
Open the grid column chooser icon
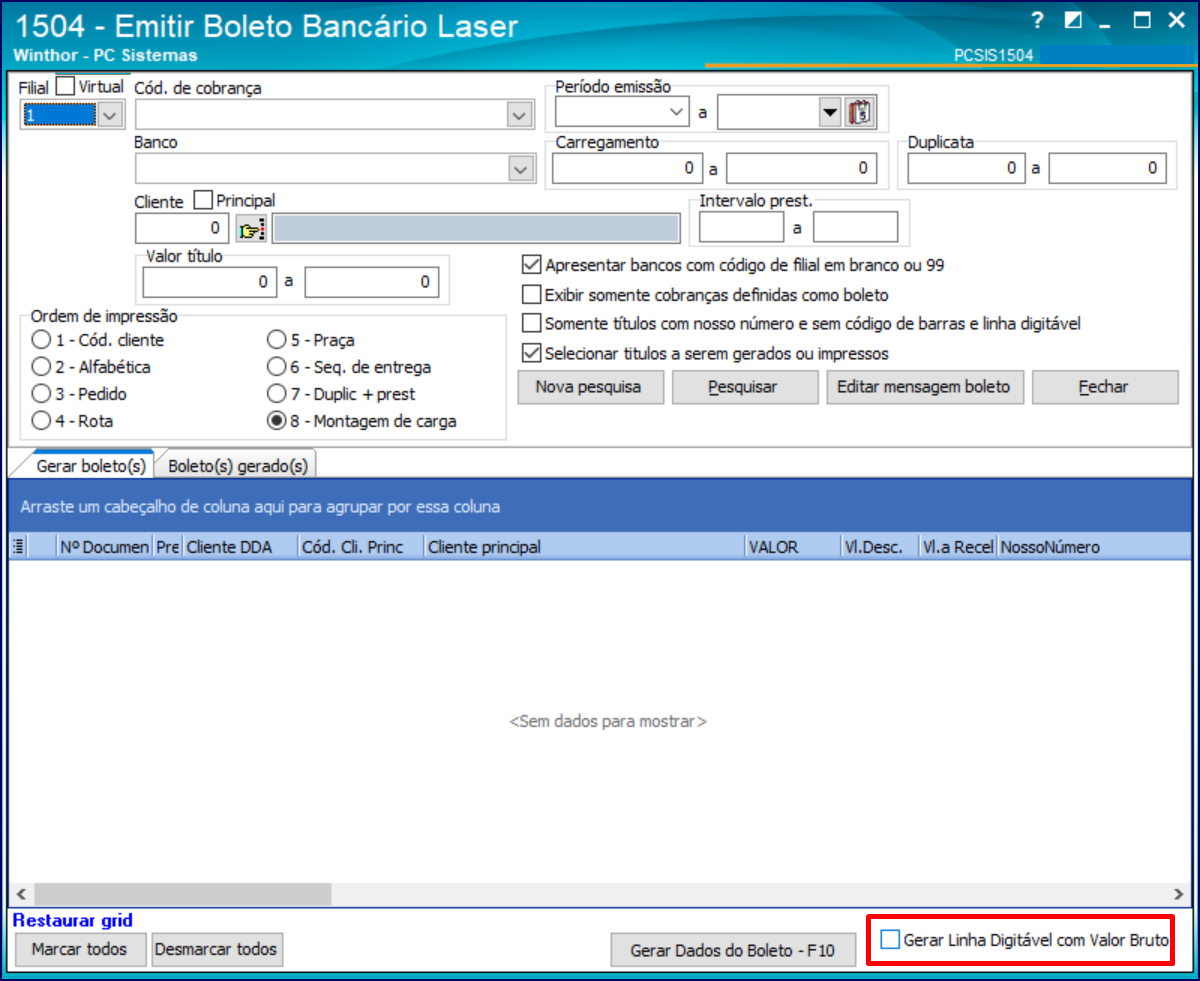[18, 547]
